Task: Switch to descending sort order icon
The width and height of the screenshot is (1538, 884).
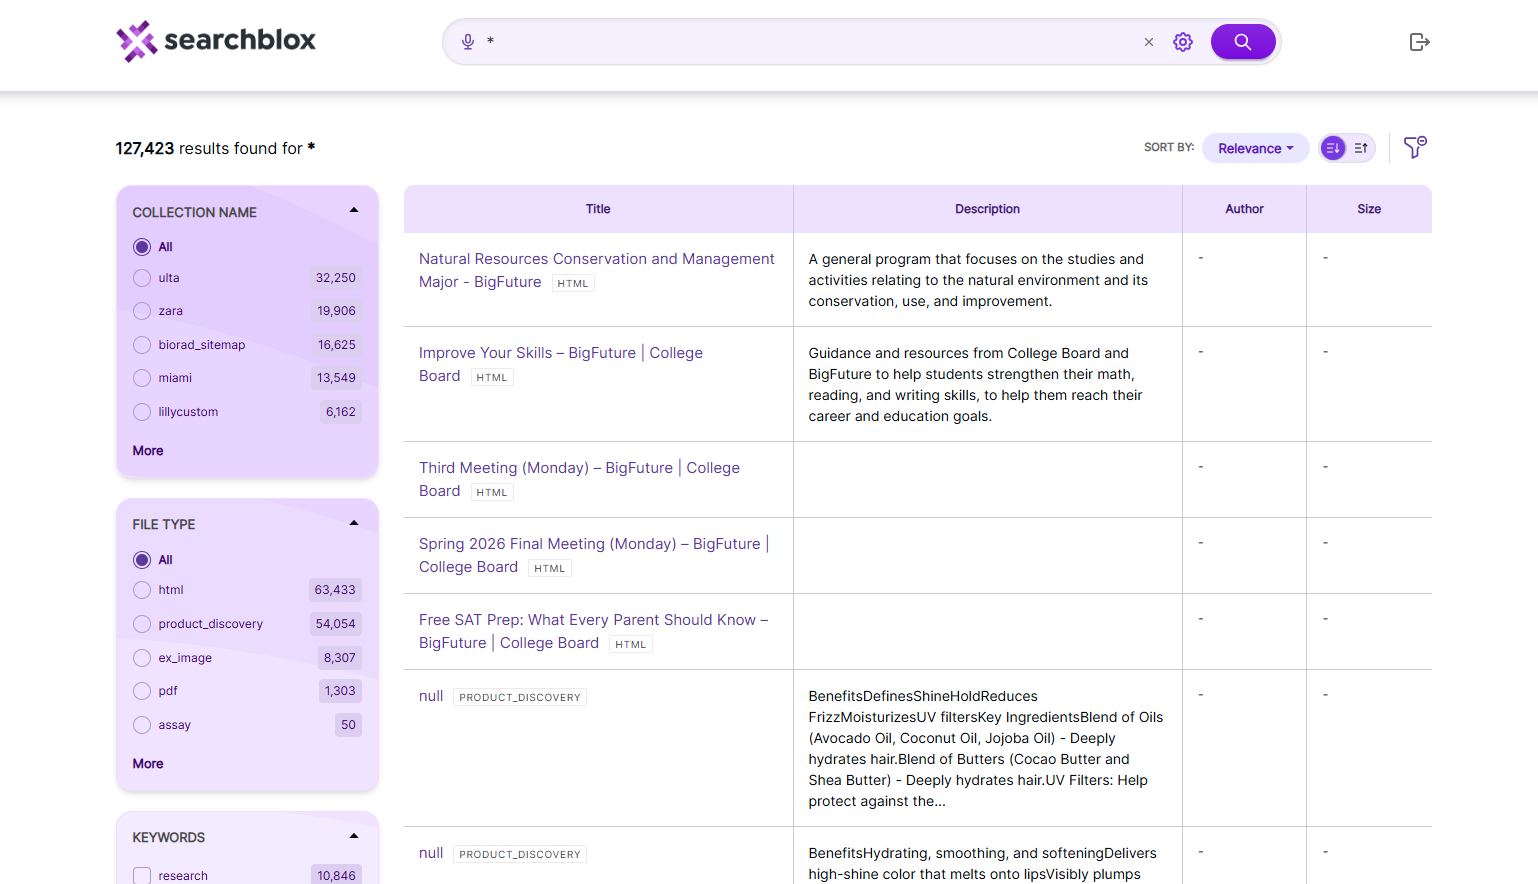Action: coord(1333,148)
